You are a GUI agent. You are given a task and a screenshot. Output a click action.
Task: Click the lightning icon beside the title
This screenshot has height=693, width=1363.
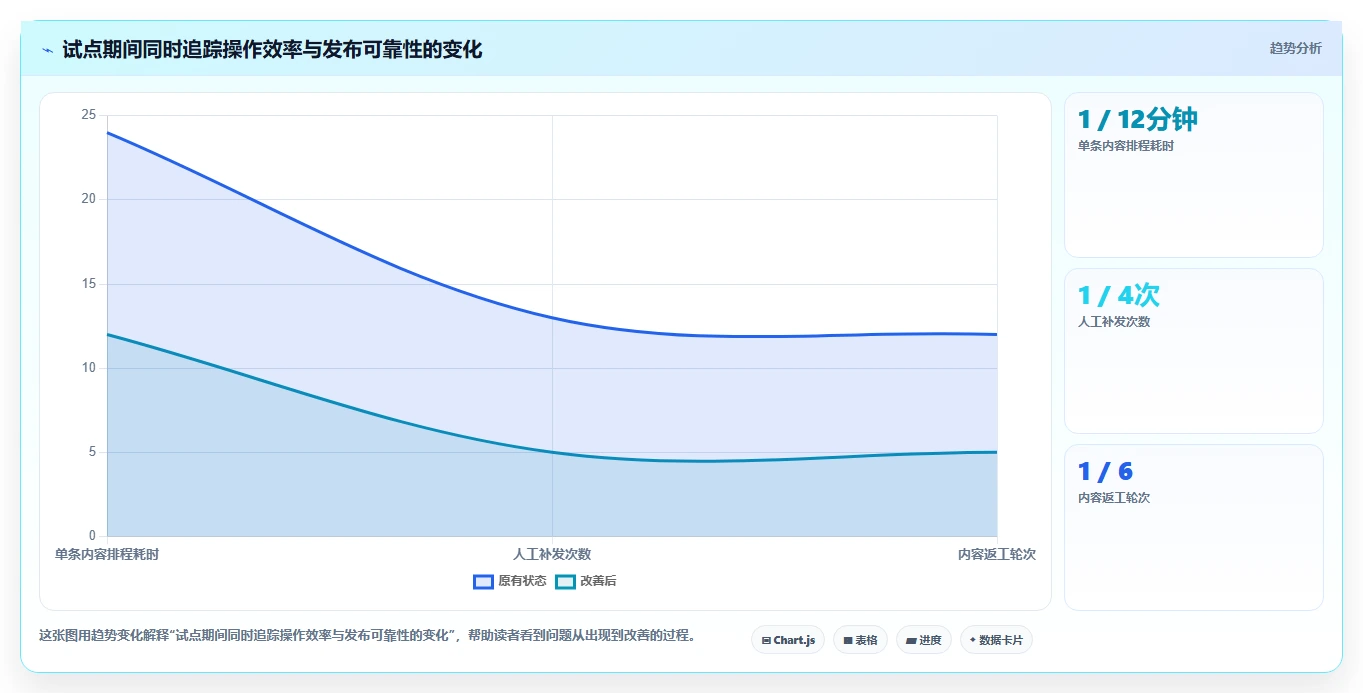[x=47, y=50]
